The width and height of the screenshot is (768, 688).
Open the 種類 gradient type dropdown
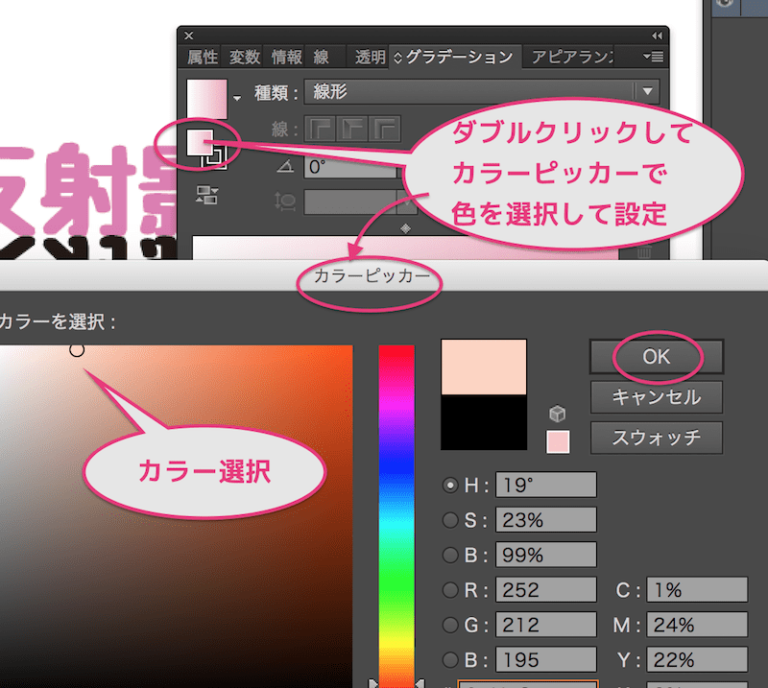pyautogui.click(x=481, y=92)
